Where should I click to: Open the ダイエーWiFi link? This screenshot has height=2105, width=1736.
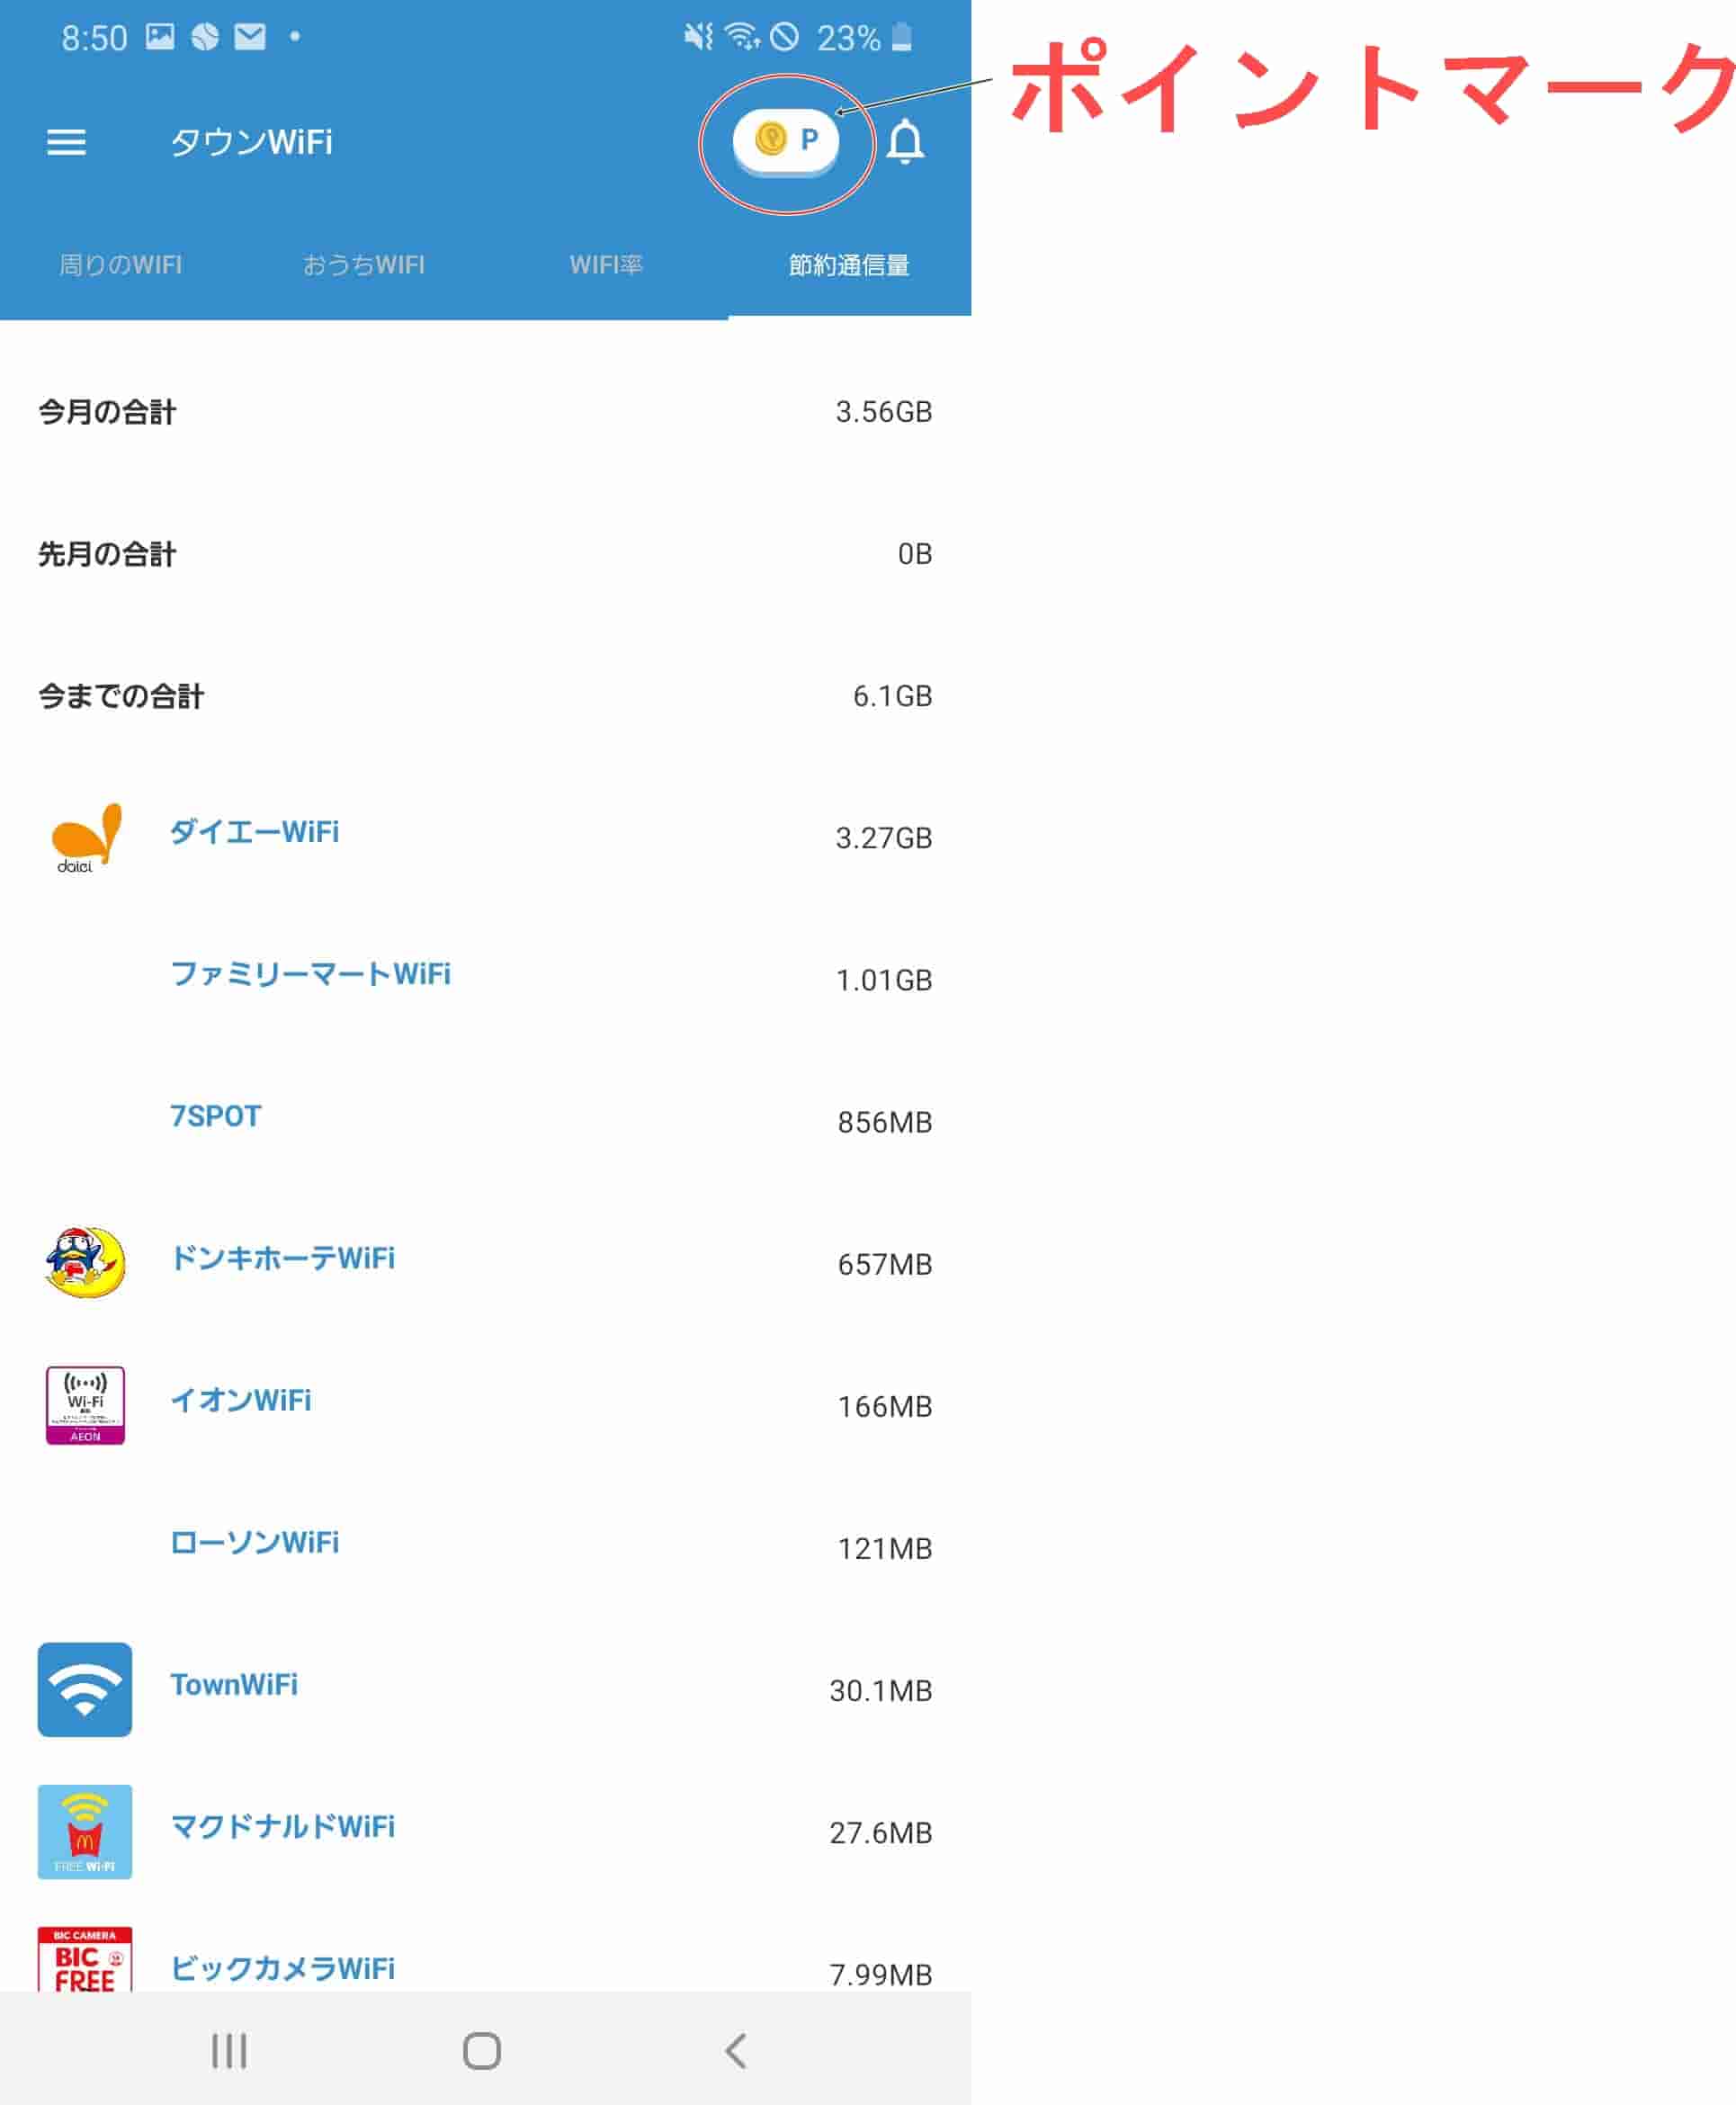[254, 832]
